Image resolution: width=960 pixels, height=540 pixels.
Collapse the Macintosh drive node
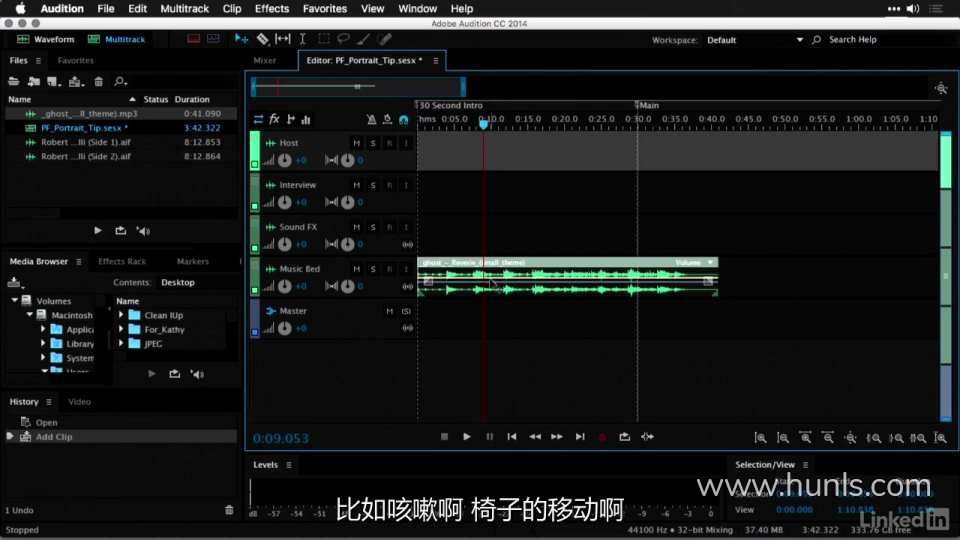click(x=29, y=315)
